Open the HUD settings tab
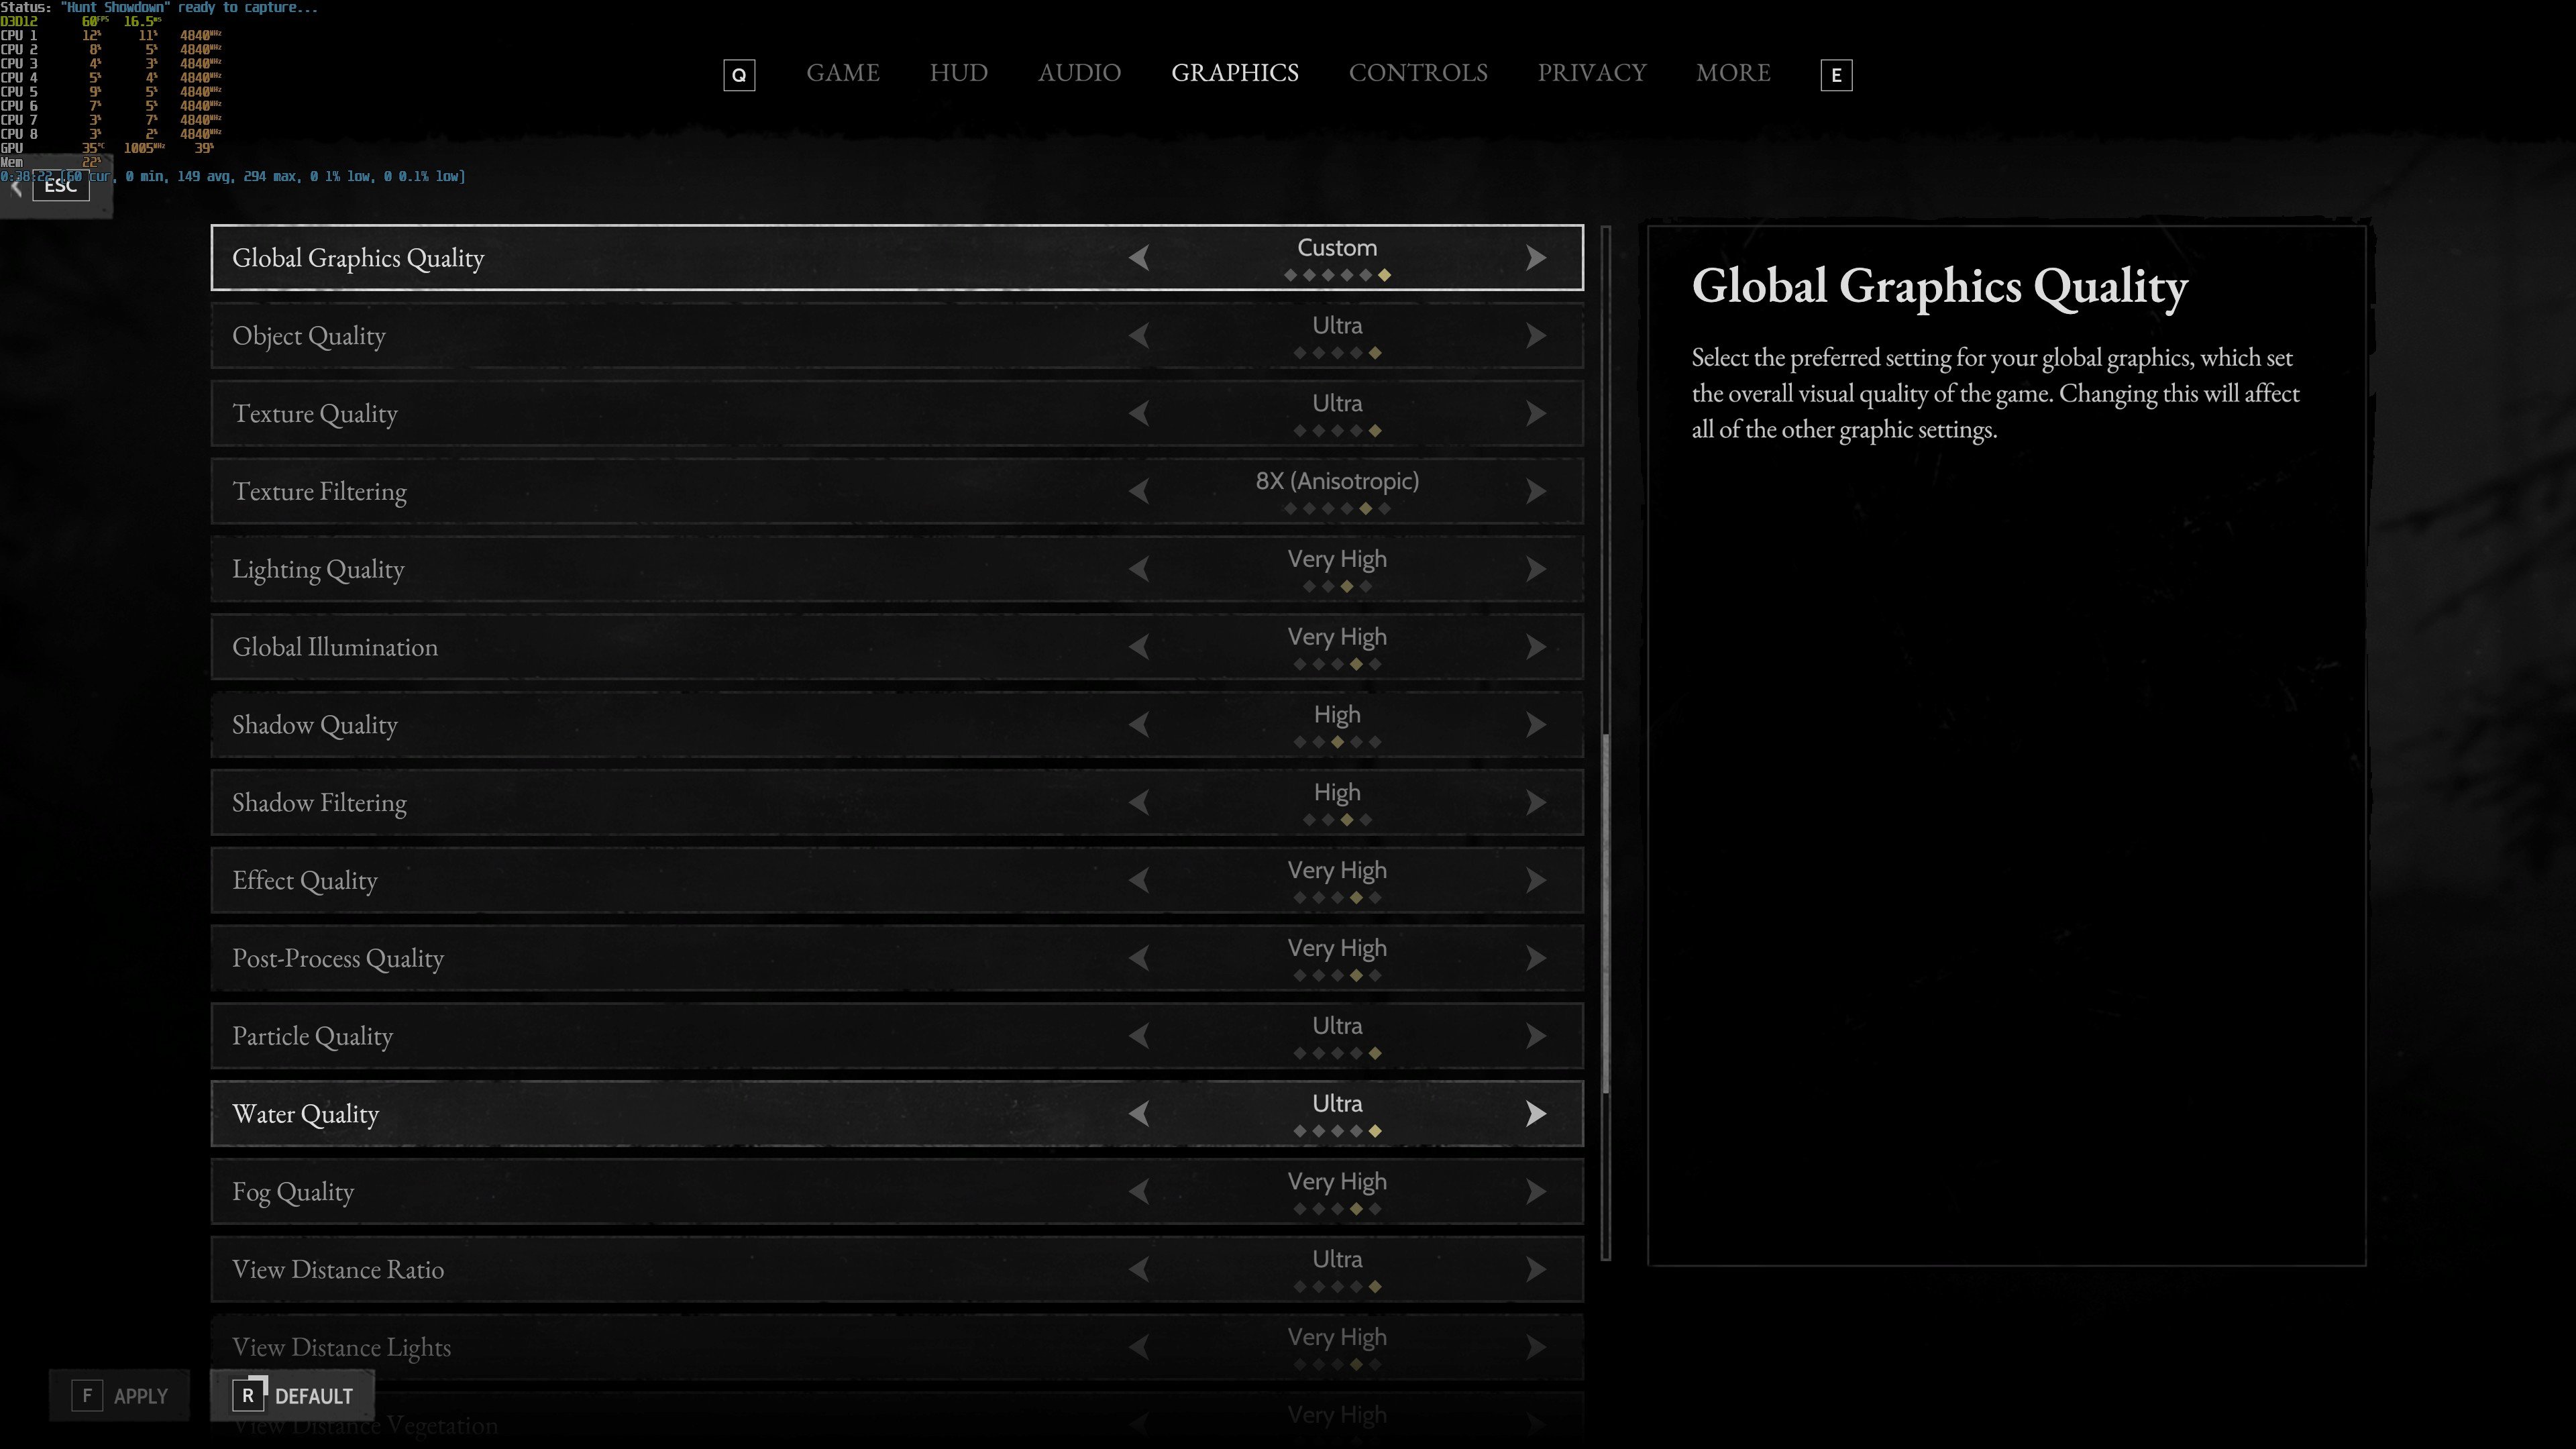This screenshot has width=2576, height=1449. (x=958, y=73)
